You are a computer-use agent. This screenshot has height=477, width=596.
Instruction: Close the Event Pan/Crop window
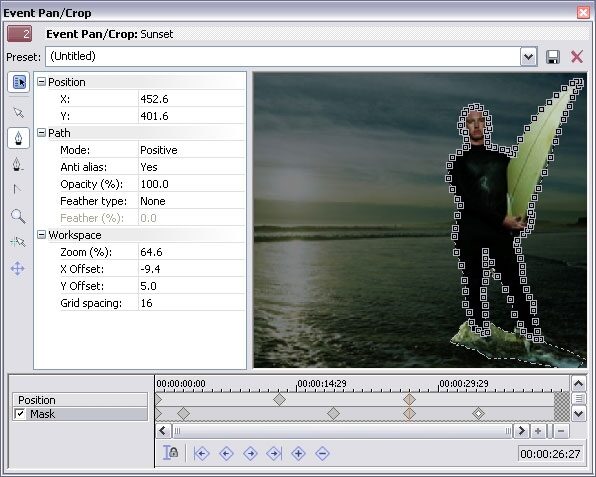[583, 13]
